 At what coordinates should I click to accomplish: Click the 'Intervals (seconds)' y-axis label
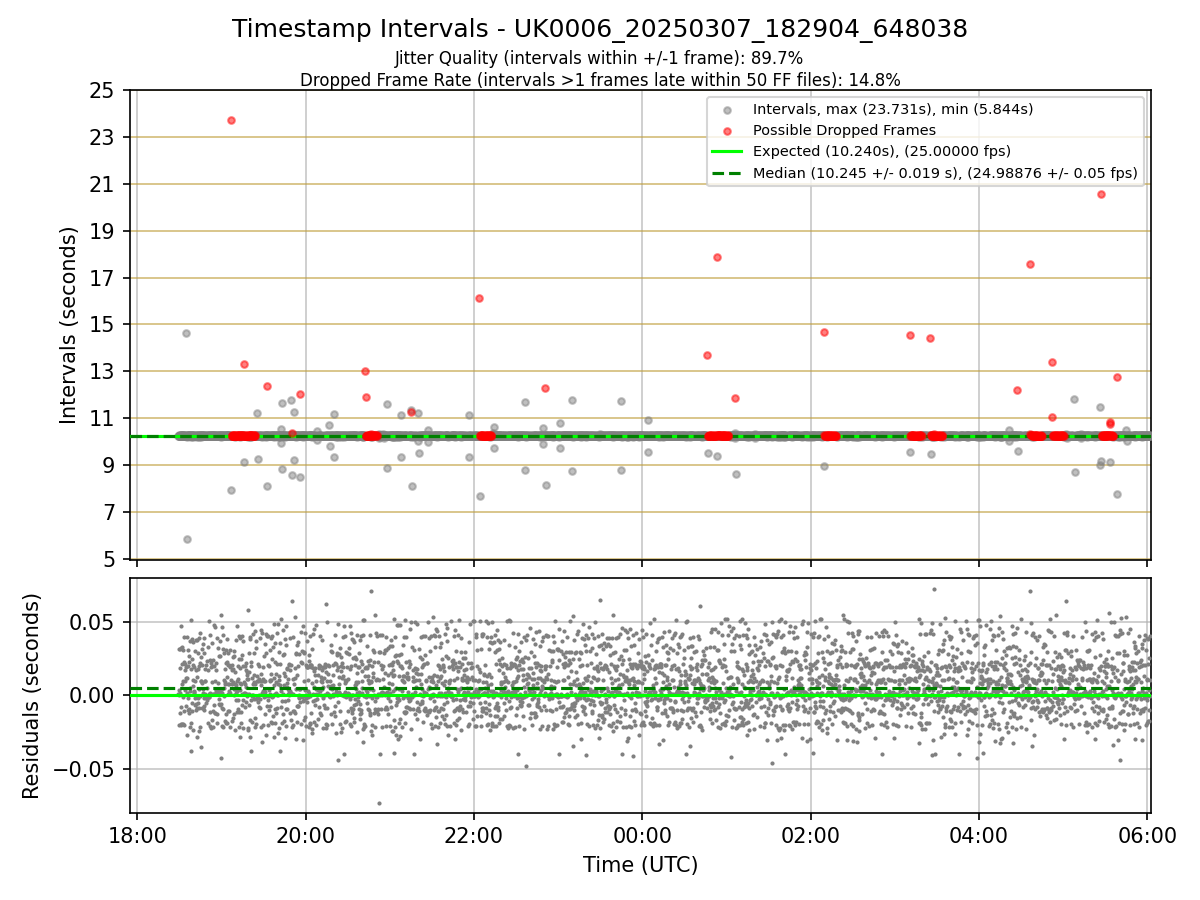pyautogui.click(x=68, y=325)
